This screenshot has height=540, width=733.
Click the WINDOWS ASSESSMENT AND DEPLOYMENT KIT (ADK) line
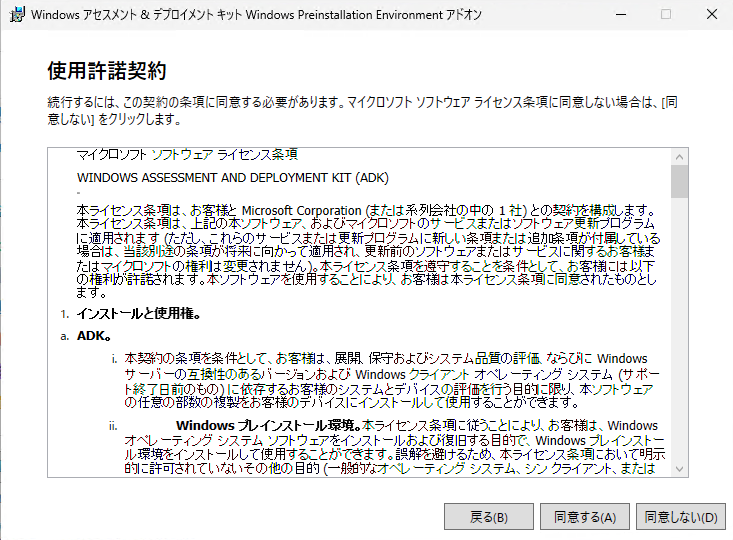[233, 178]
